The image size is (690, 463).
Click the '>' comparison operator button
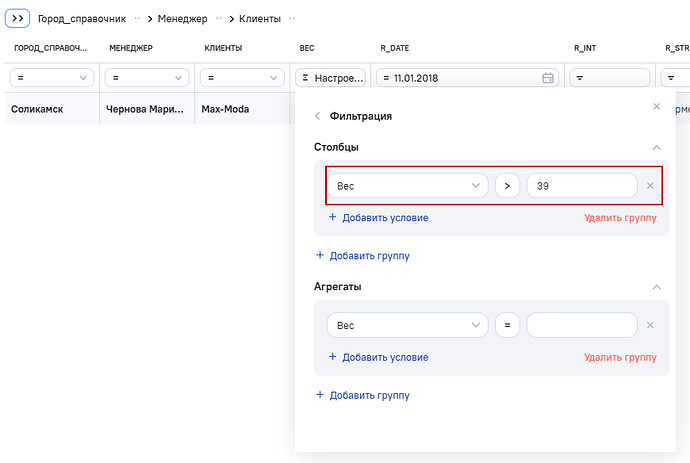(507, 186)
